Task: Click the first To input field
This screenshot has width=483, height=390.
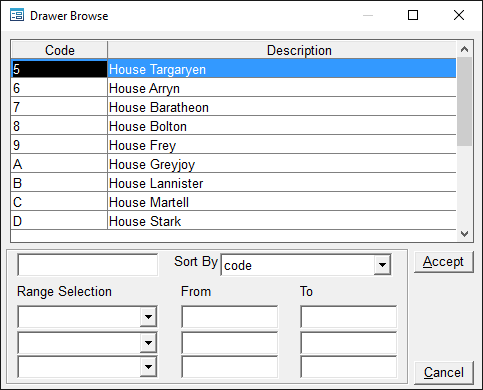Action: [349, 317]
